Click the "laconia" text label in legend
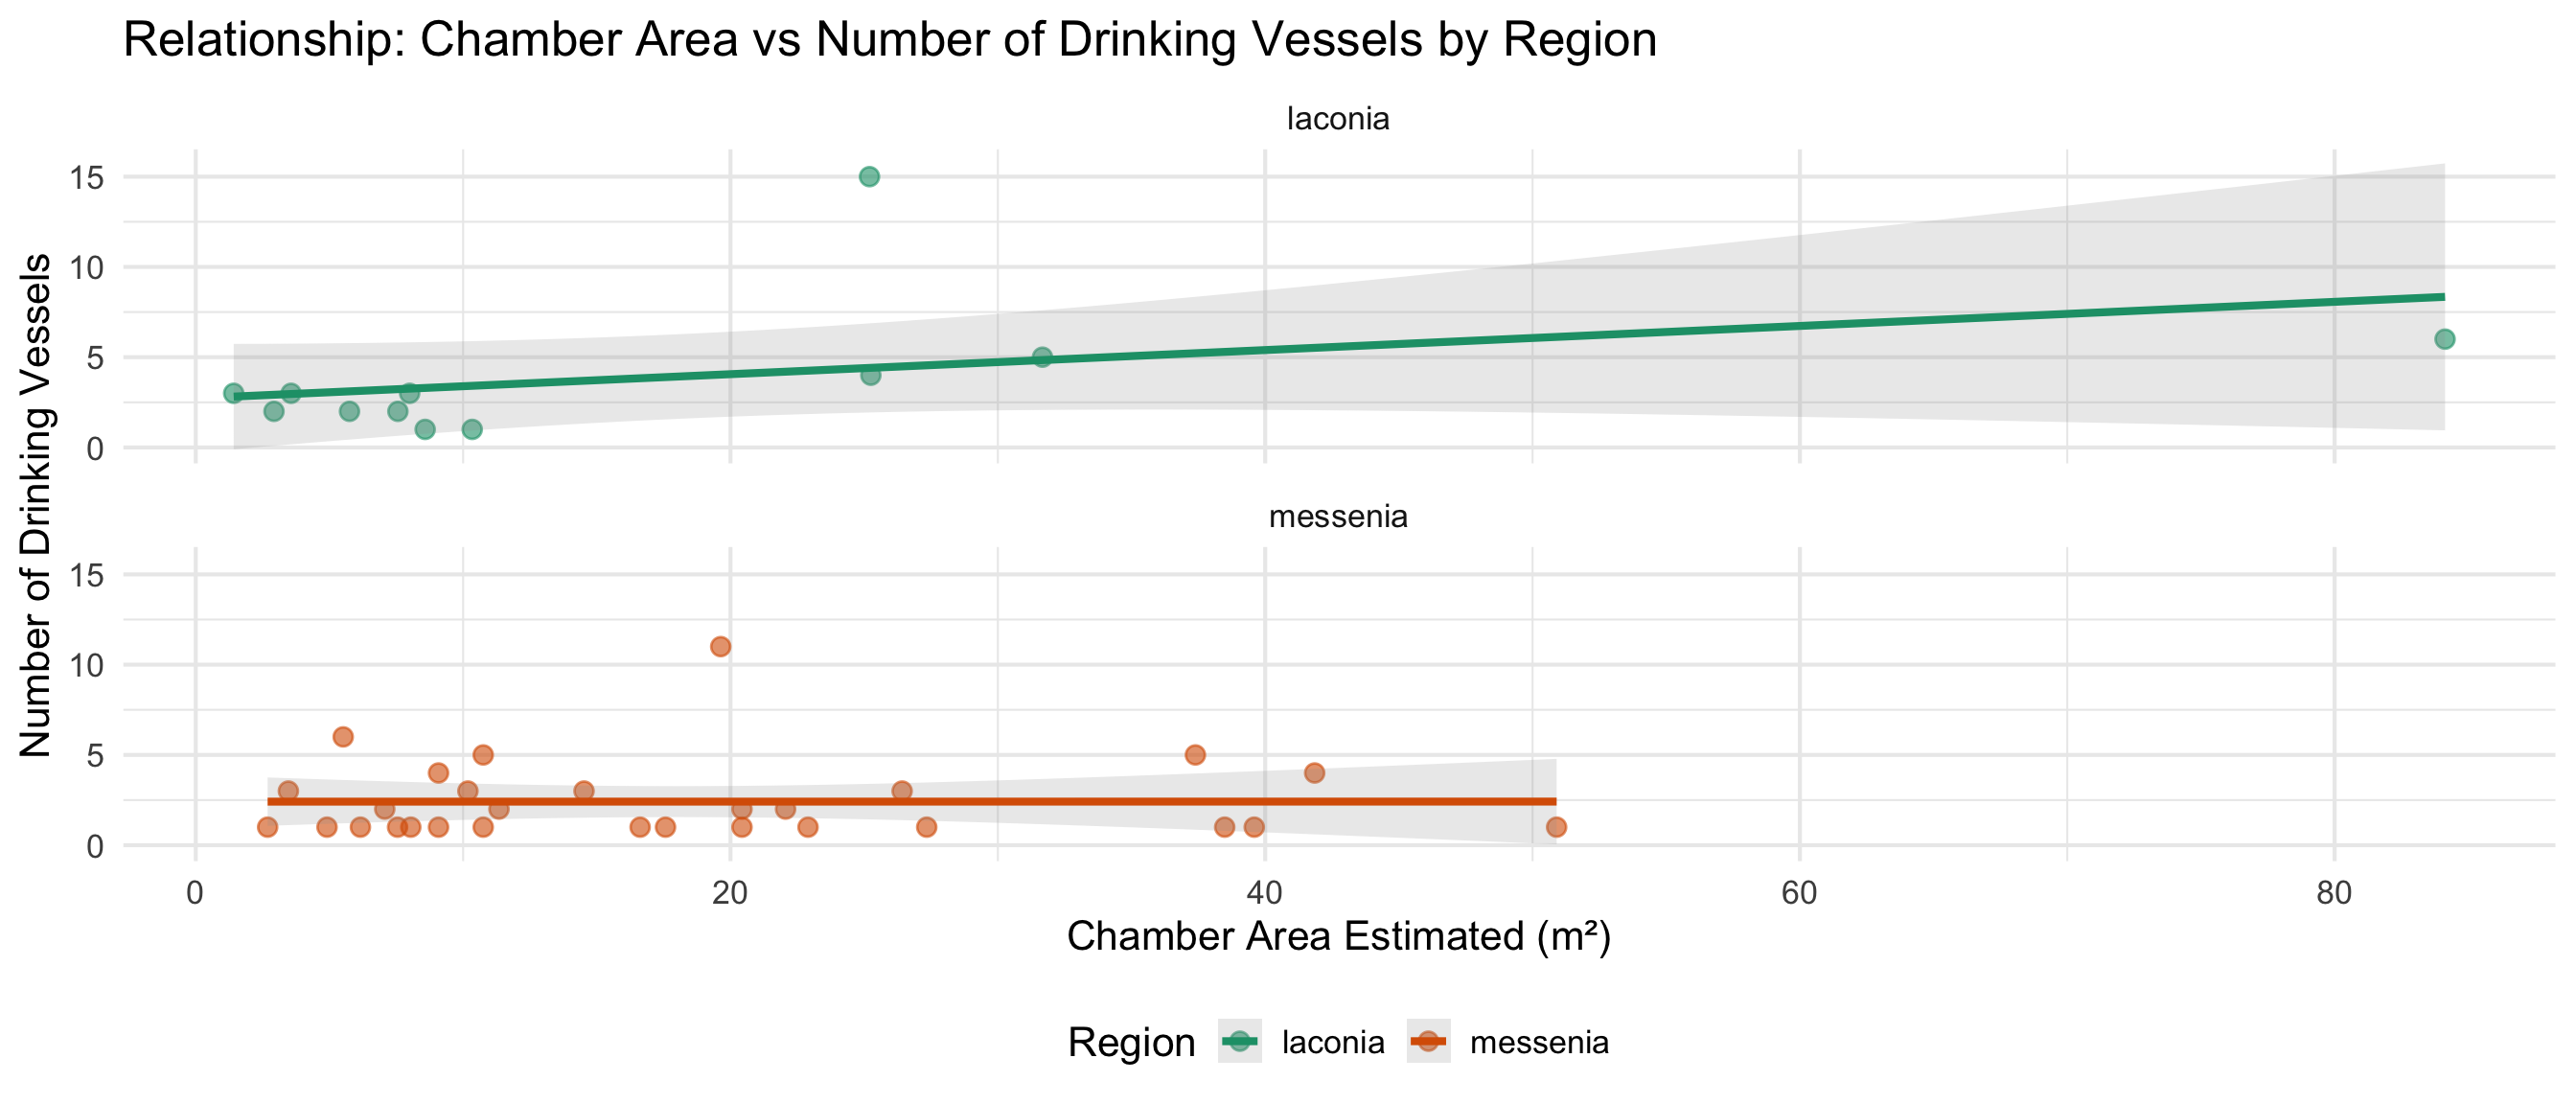 (1332, 1042)
